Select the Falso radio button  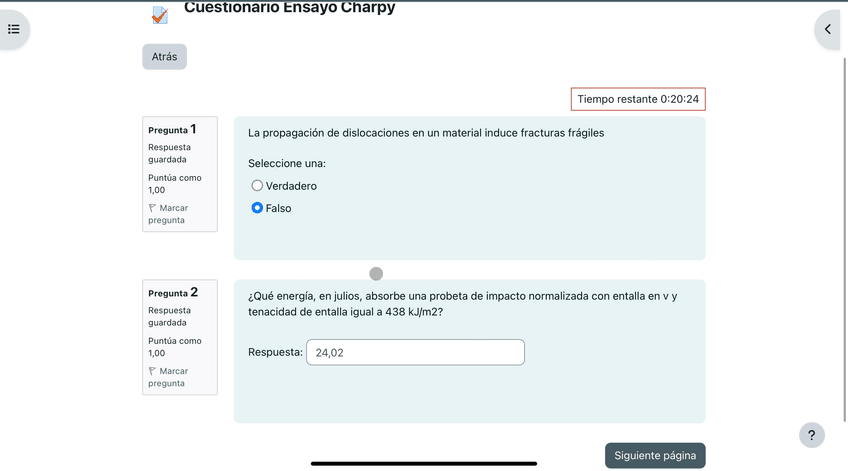click(257, 208)
